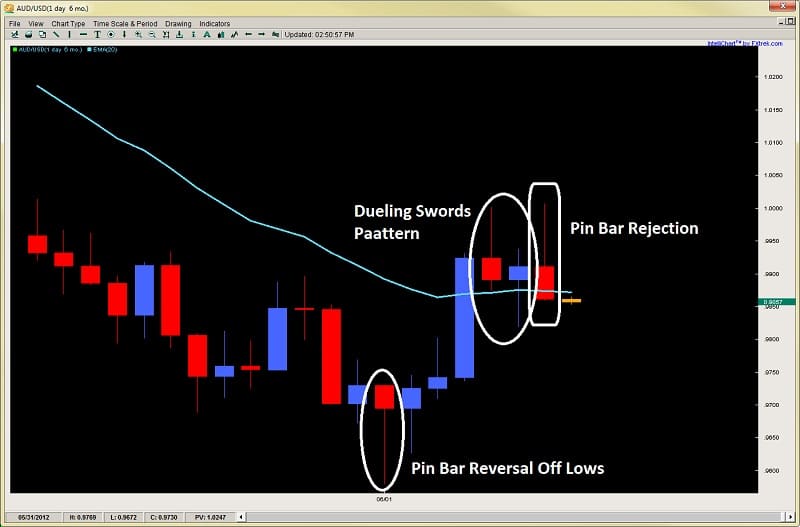This screenshot has height=527, width=800.
Task: Open the Chart Type menu
Action: pos(68,24)
